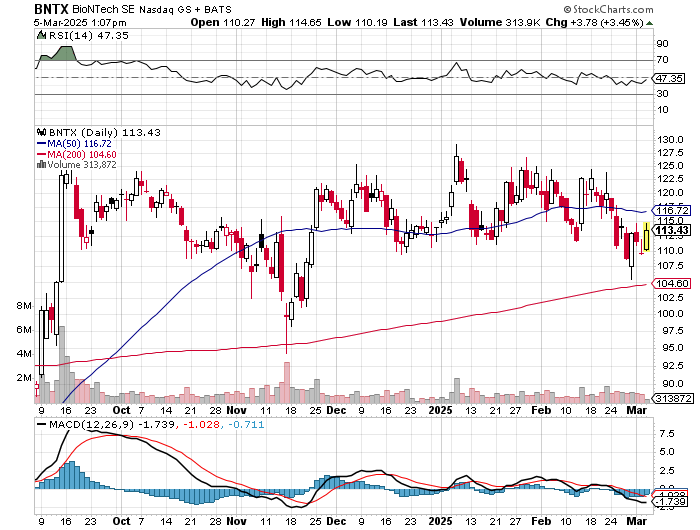Click the -1.739 tag on the MACD axis
700x530 pixels.
tap(671, 501)
